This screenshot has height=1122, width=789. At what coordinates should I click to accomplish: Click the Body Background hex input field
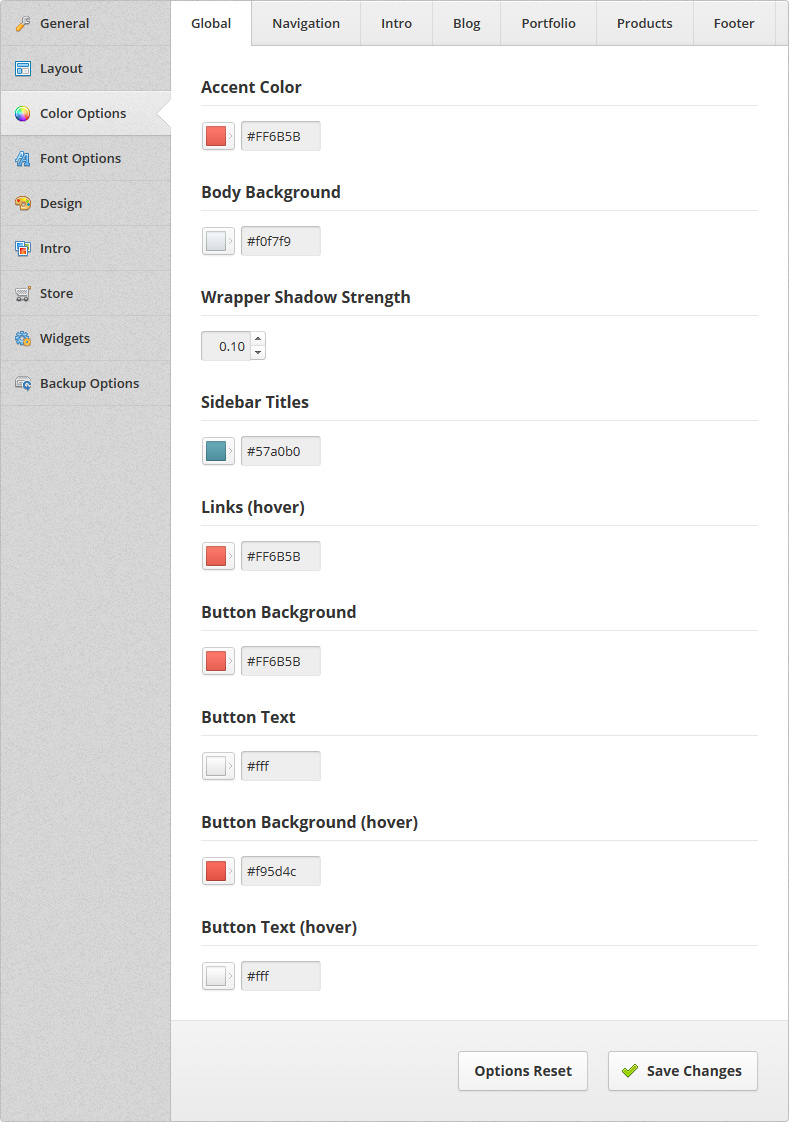[x=280, y=241]
